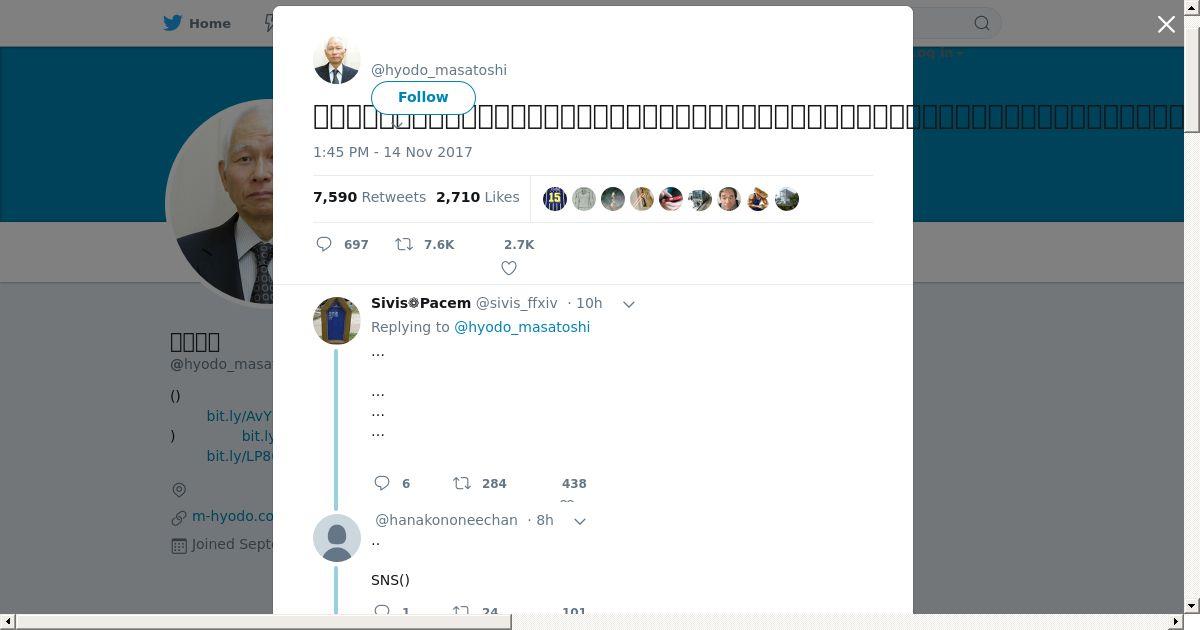Click the reply bubble icon showing 697
The height and width of the screenshot is (630, 1200).
324,244
